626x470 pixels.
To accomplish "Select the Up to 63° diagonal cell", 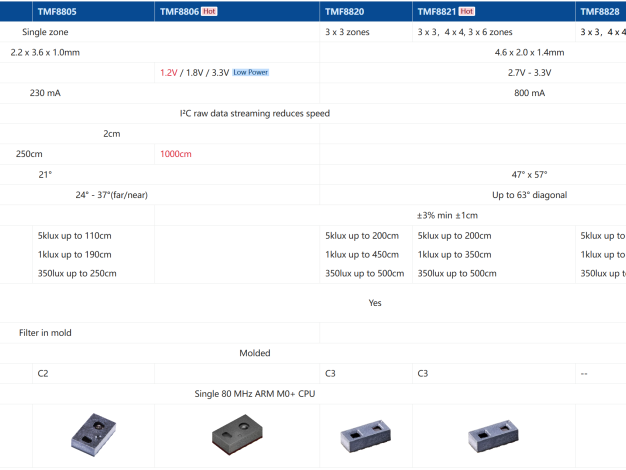I will point(529,195).
